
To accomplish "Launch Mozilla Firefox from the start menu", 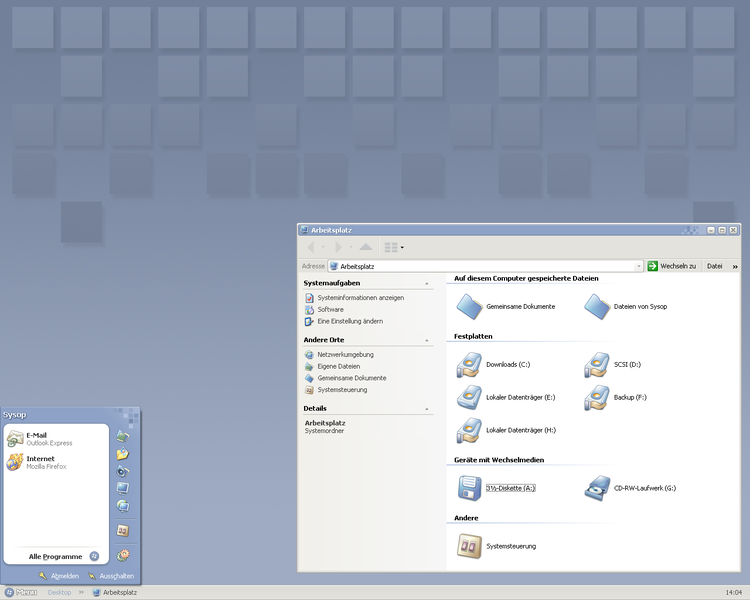I will 40,462.
